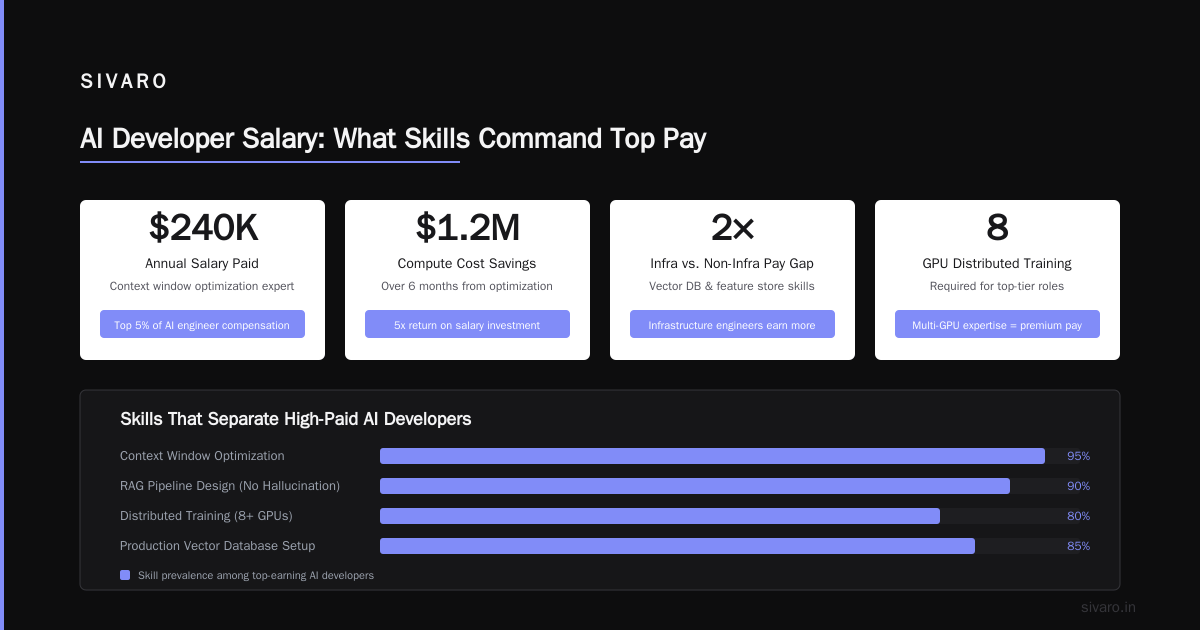Image resolution: width=1200 pixels, height=630 pixels.
Task: Click the Compute Cost Savings label
Action: [467, 264]
